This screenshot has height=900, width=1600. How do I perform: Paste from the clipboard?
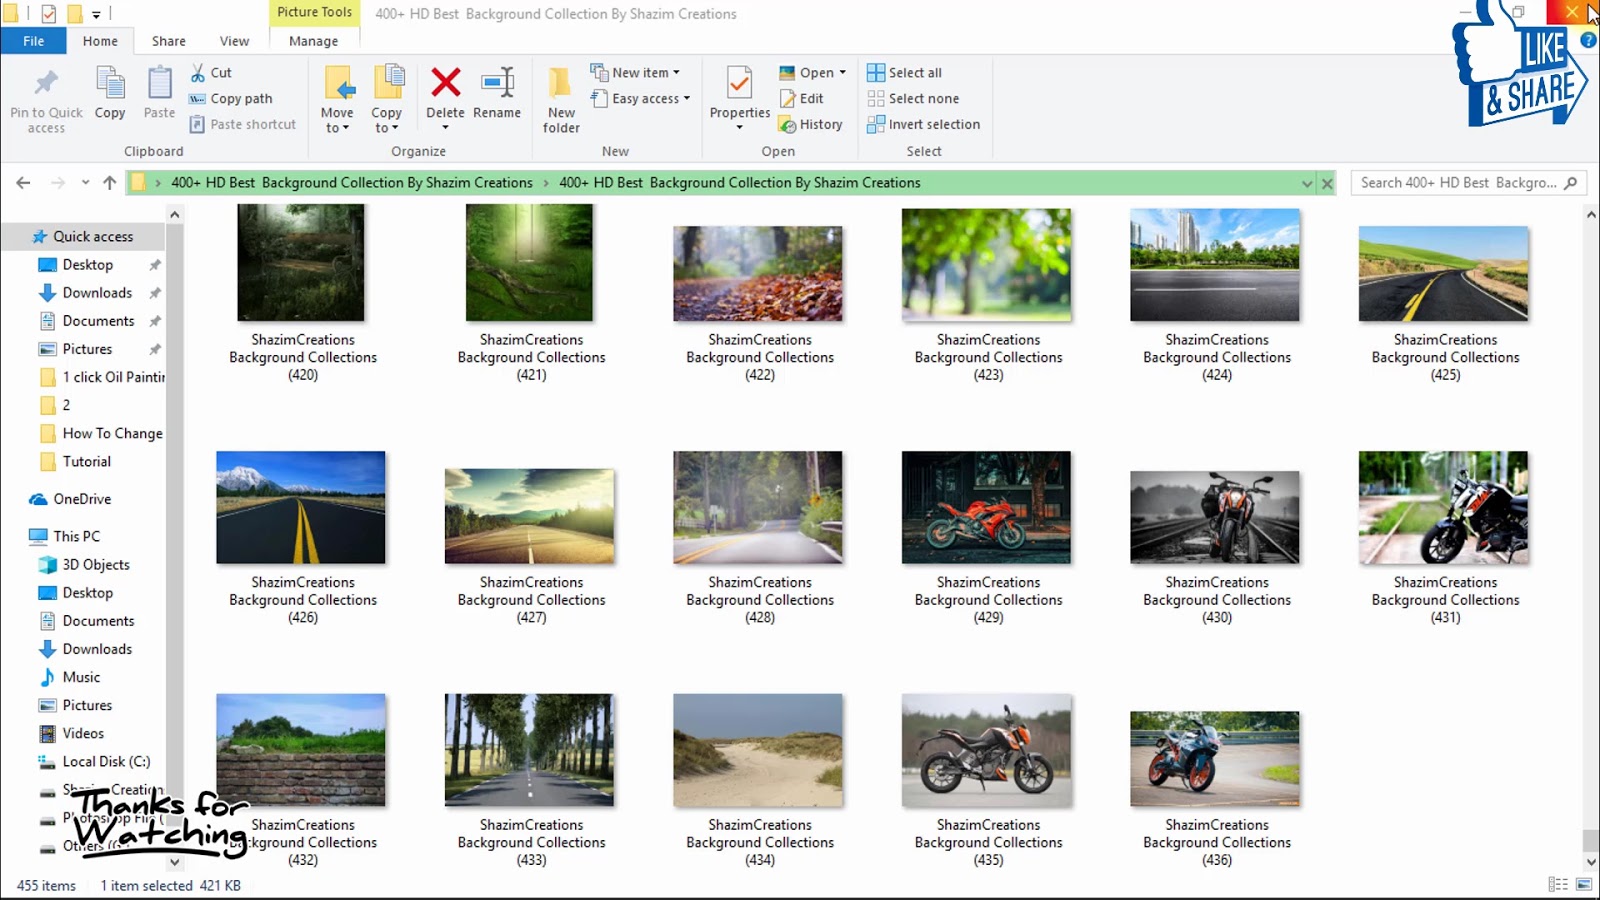[x=158, y=95]
